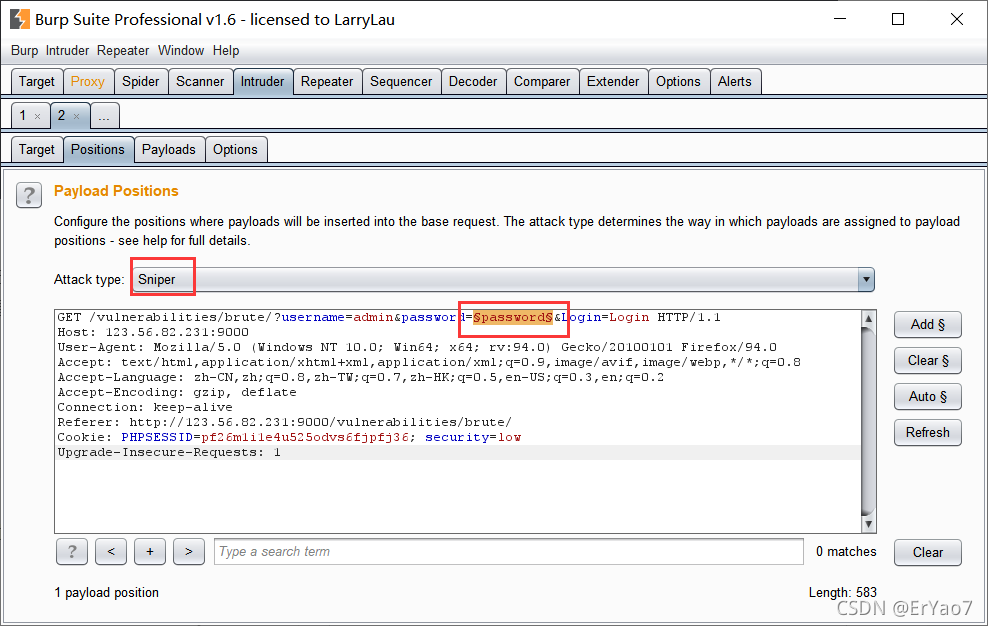The width and height of the screenshot is (988, 626).
Task: Switch to the Decoder tab
Action: 473,81
